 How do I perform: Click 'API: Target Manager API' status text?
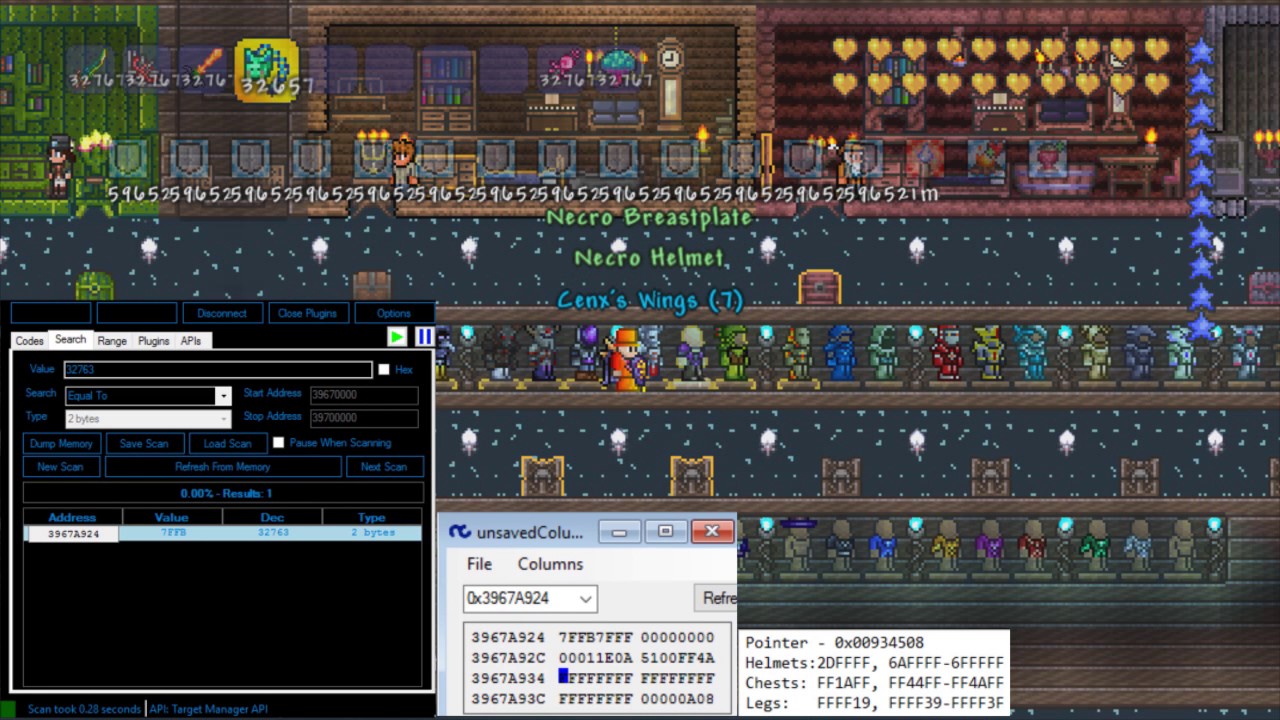(x=209, y=709)
